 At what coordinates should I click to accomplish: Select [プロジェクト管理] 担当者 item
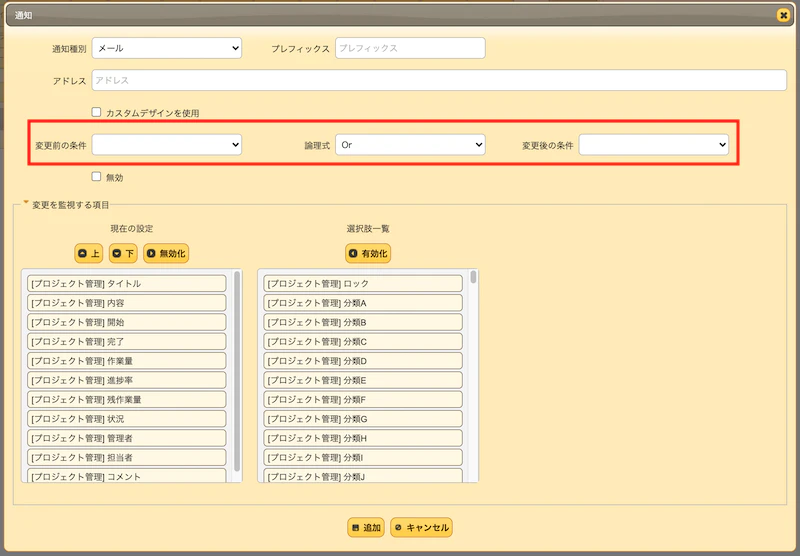(127, 458)
